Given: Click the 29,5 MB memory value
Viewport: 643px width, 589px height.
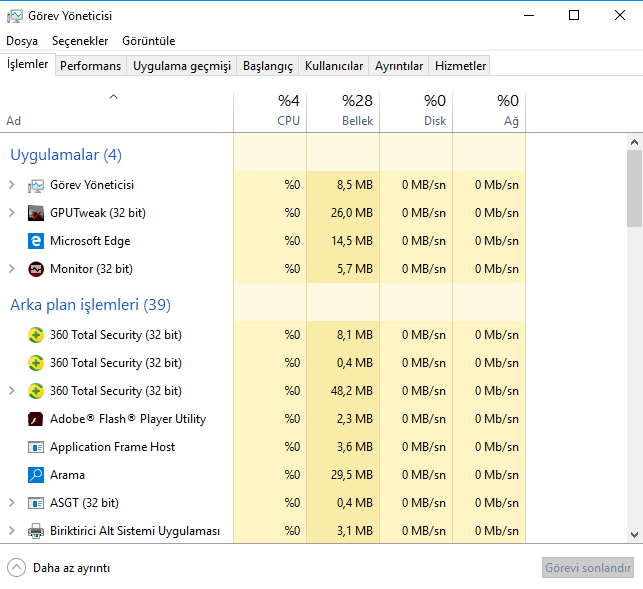Looking at the screenshot, I should point(352,475).
